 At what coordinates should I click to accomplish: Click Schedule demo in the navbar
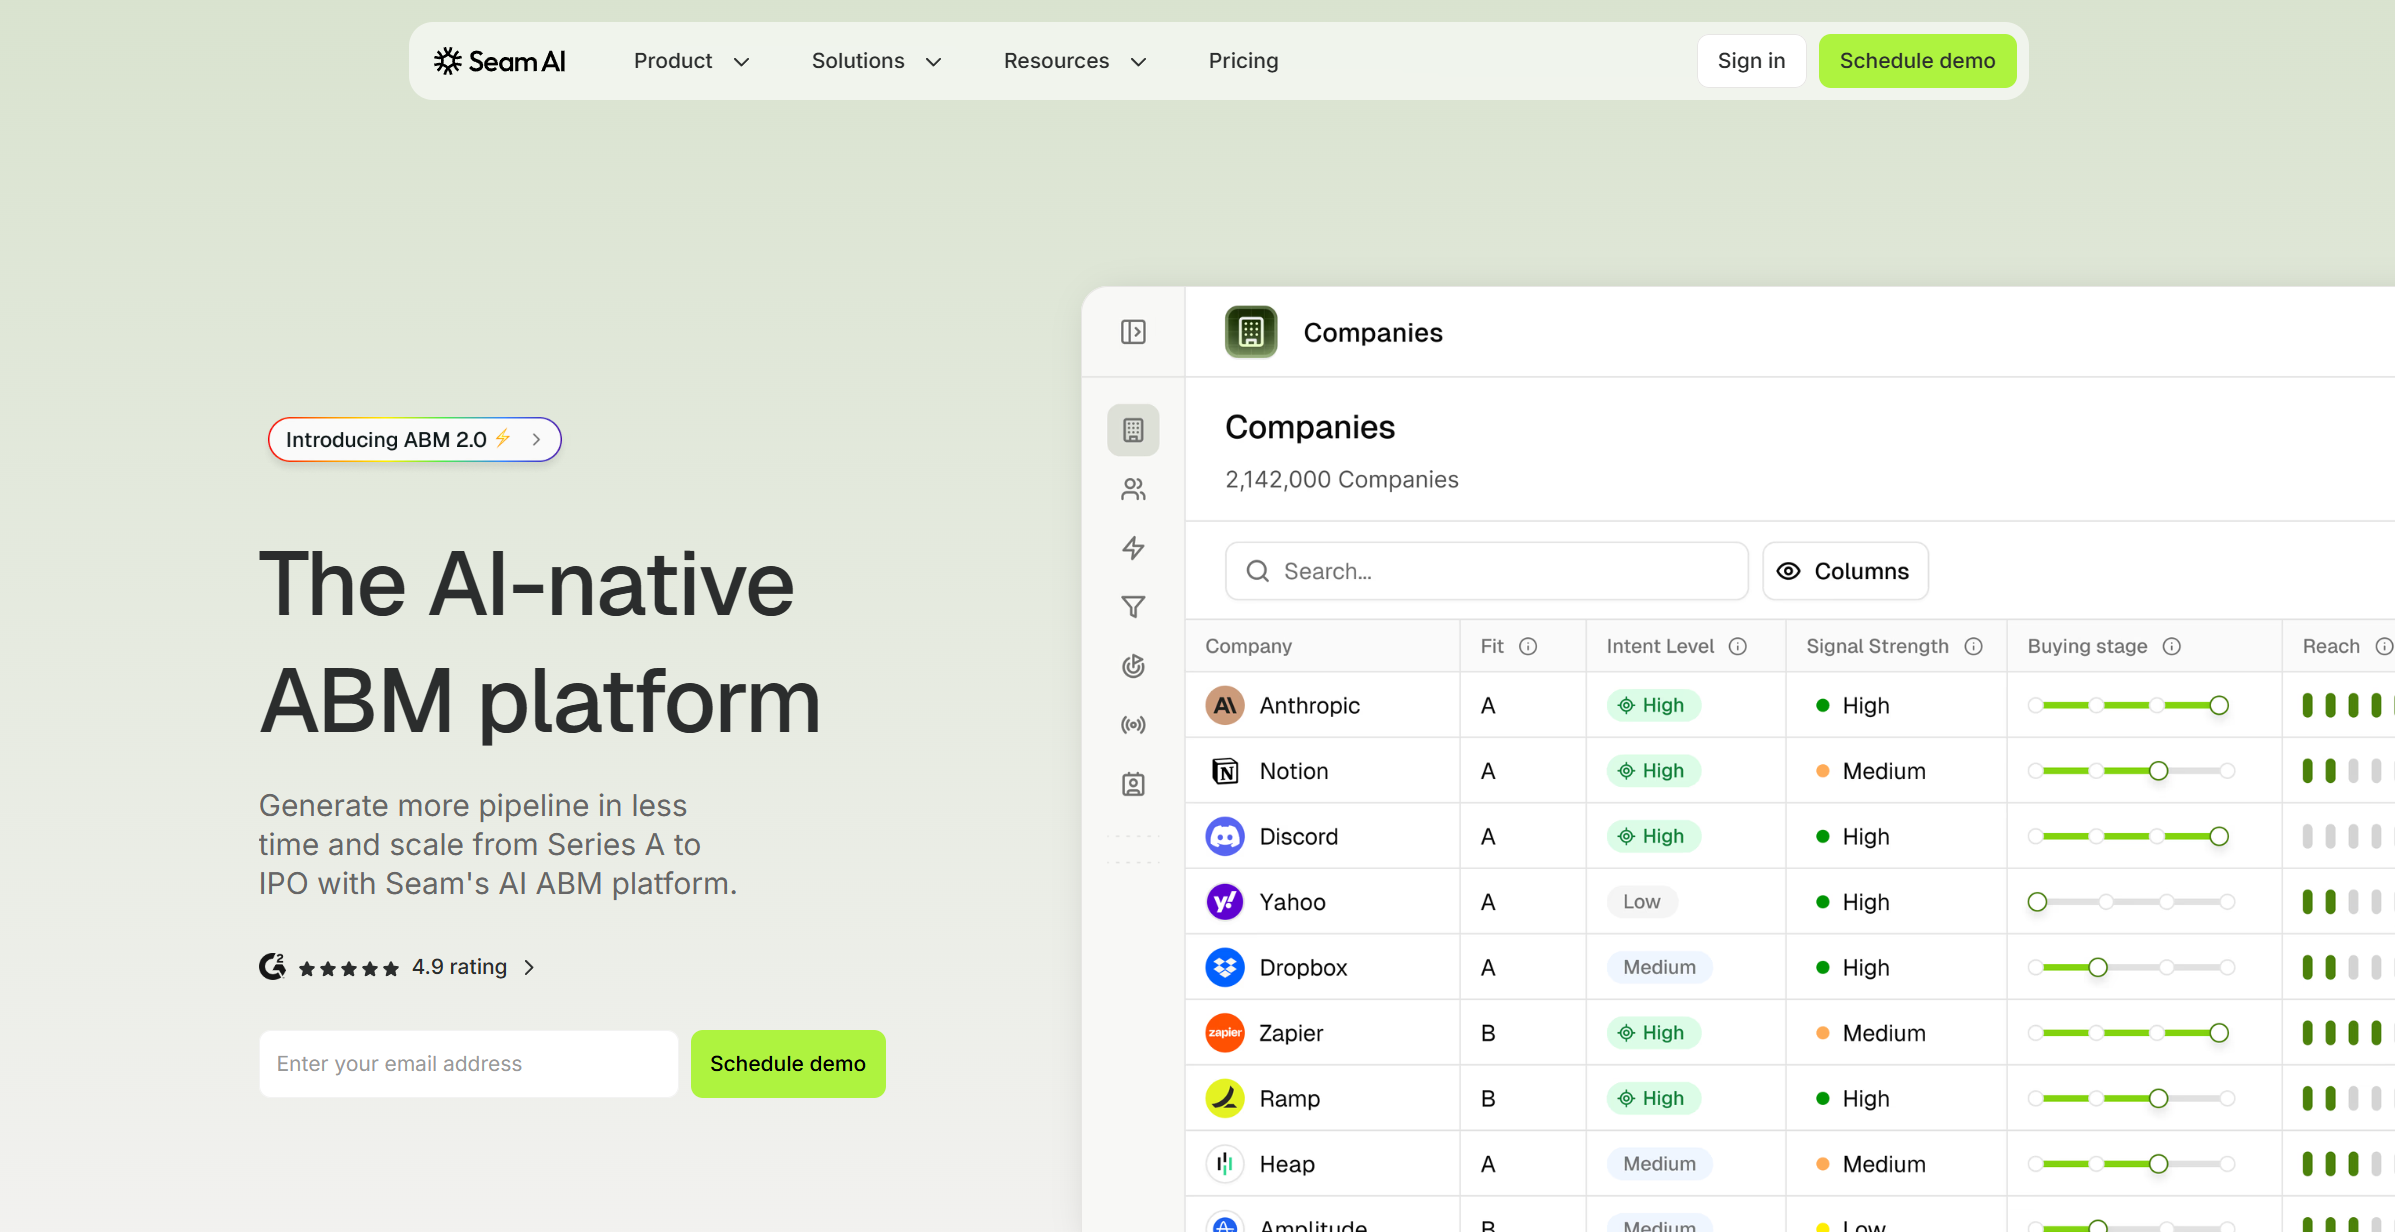point(1917,61)
